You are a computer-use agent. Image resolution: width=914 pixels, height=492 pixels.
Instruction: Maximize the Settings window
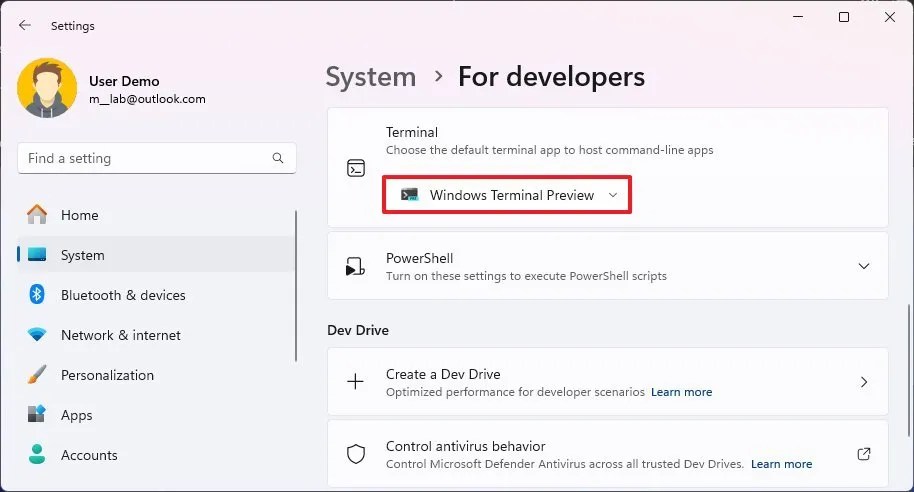point(843,17)
